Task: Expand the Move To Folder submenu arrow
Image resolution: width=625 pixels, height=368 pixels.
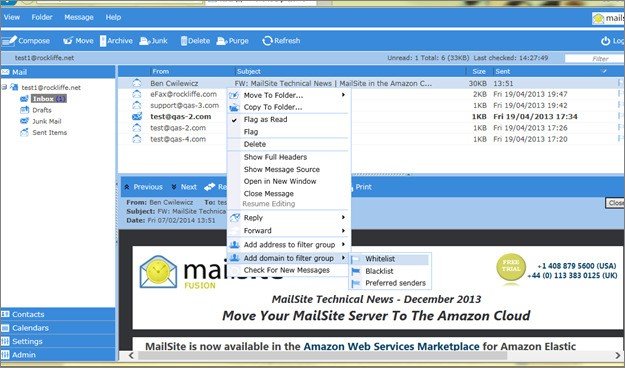Action: 343,95
